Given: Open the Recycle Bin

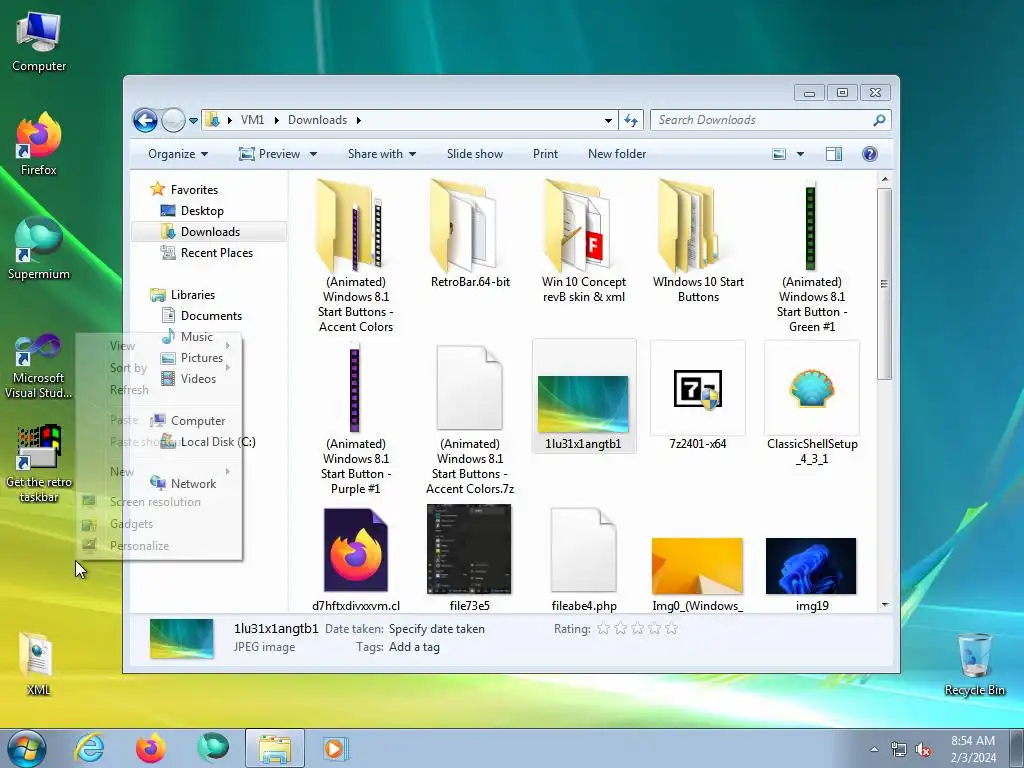Looking at the screenshot, I should tap(974, 664).
